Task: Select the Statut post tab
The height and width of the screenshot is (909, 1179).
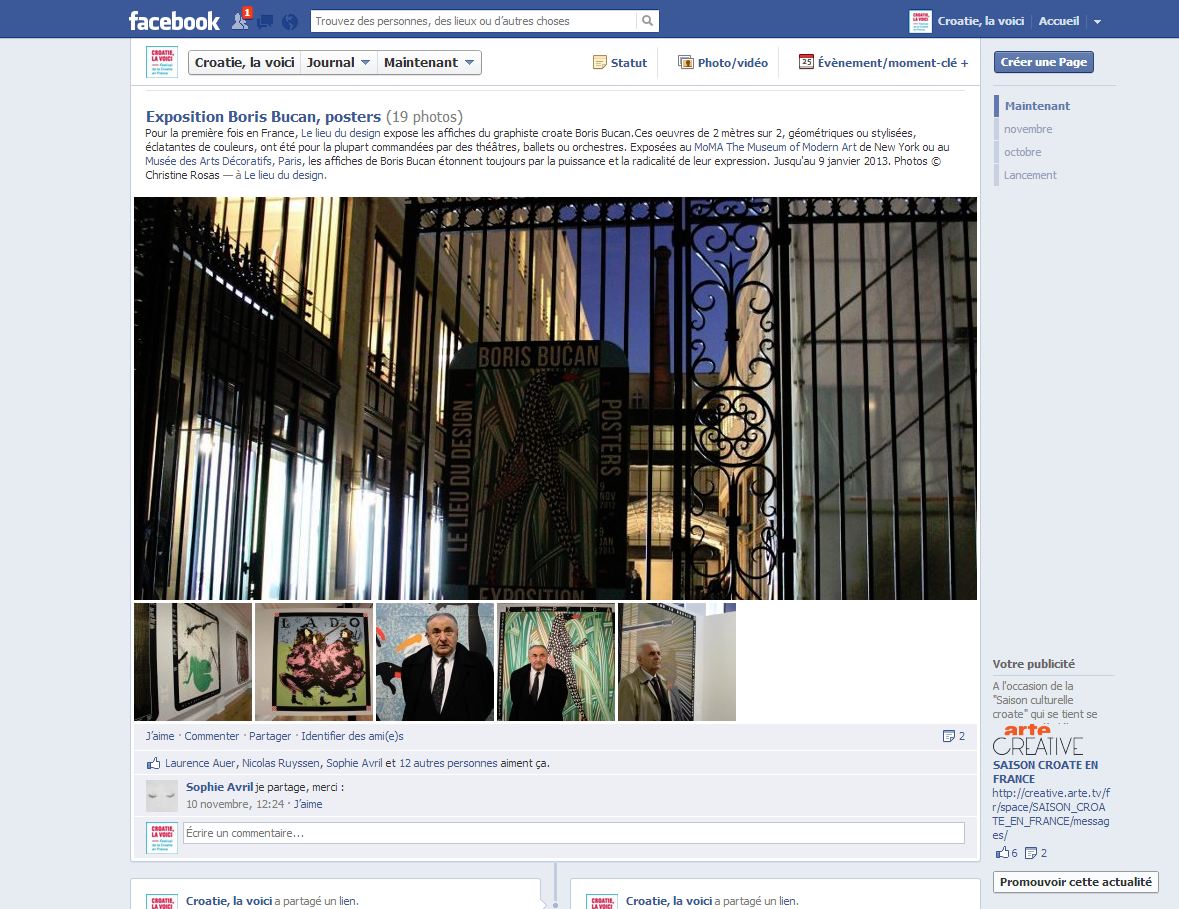Action: pyautogui.click(x=620, y=62)
